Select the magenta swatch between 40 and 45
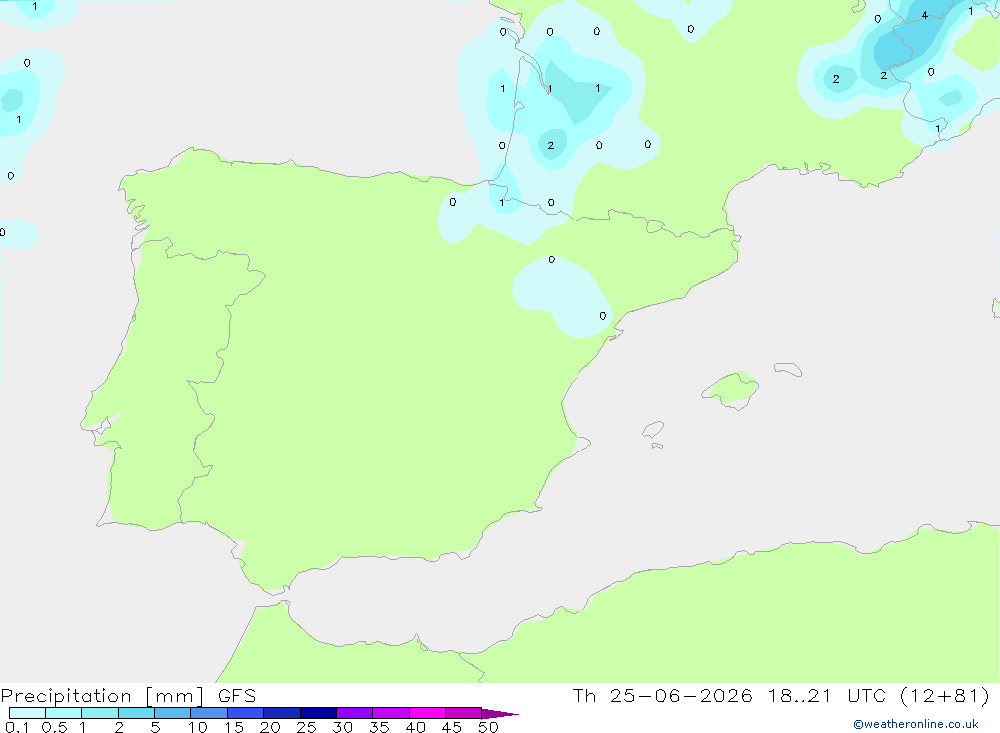 pos(427,713)
